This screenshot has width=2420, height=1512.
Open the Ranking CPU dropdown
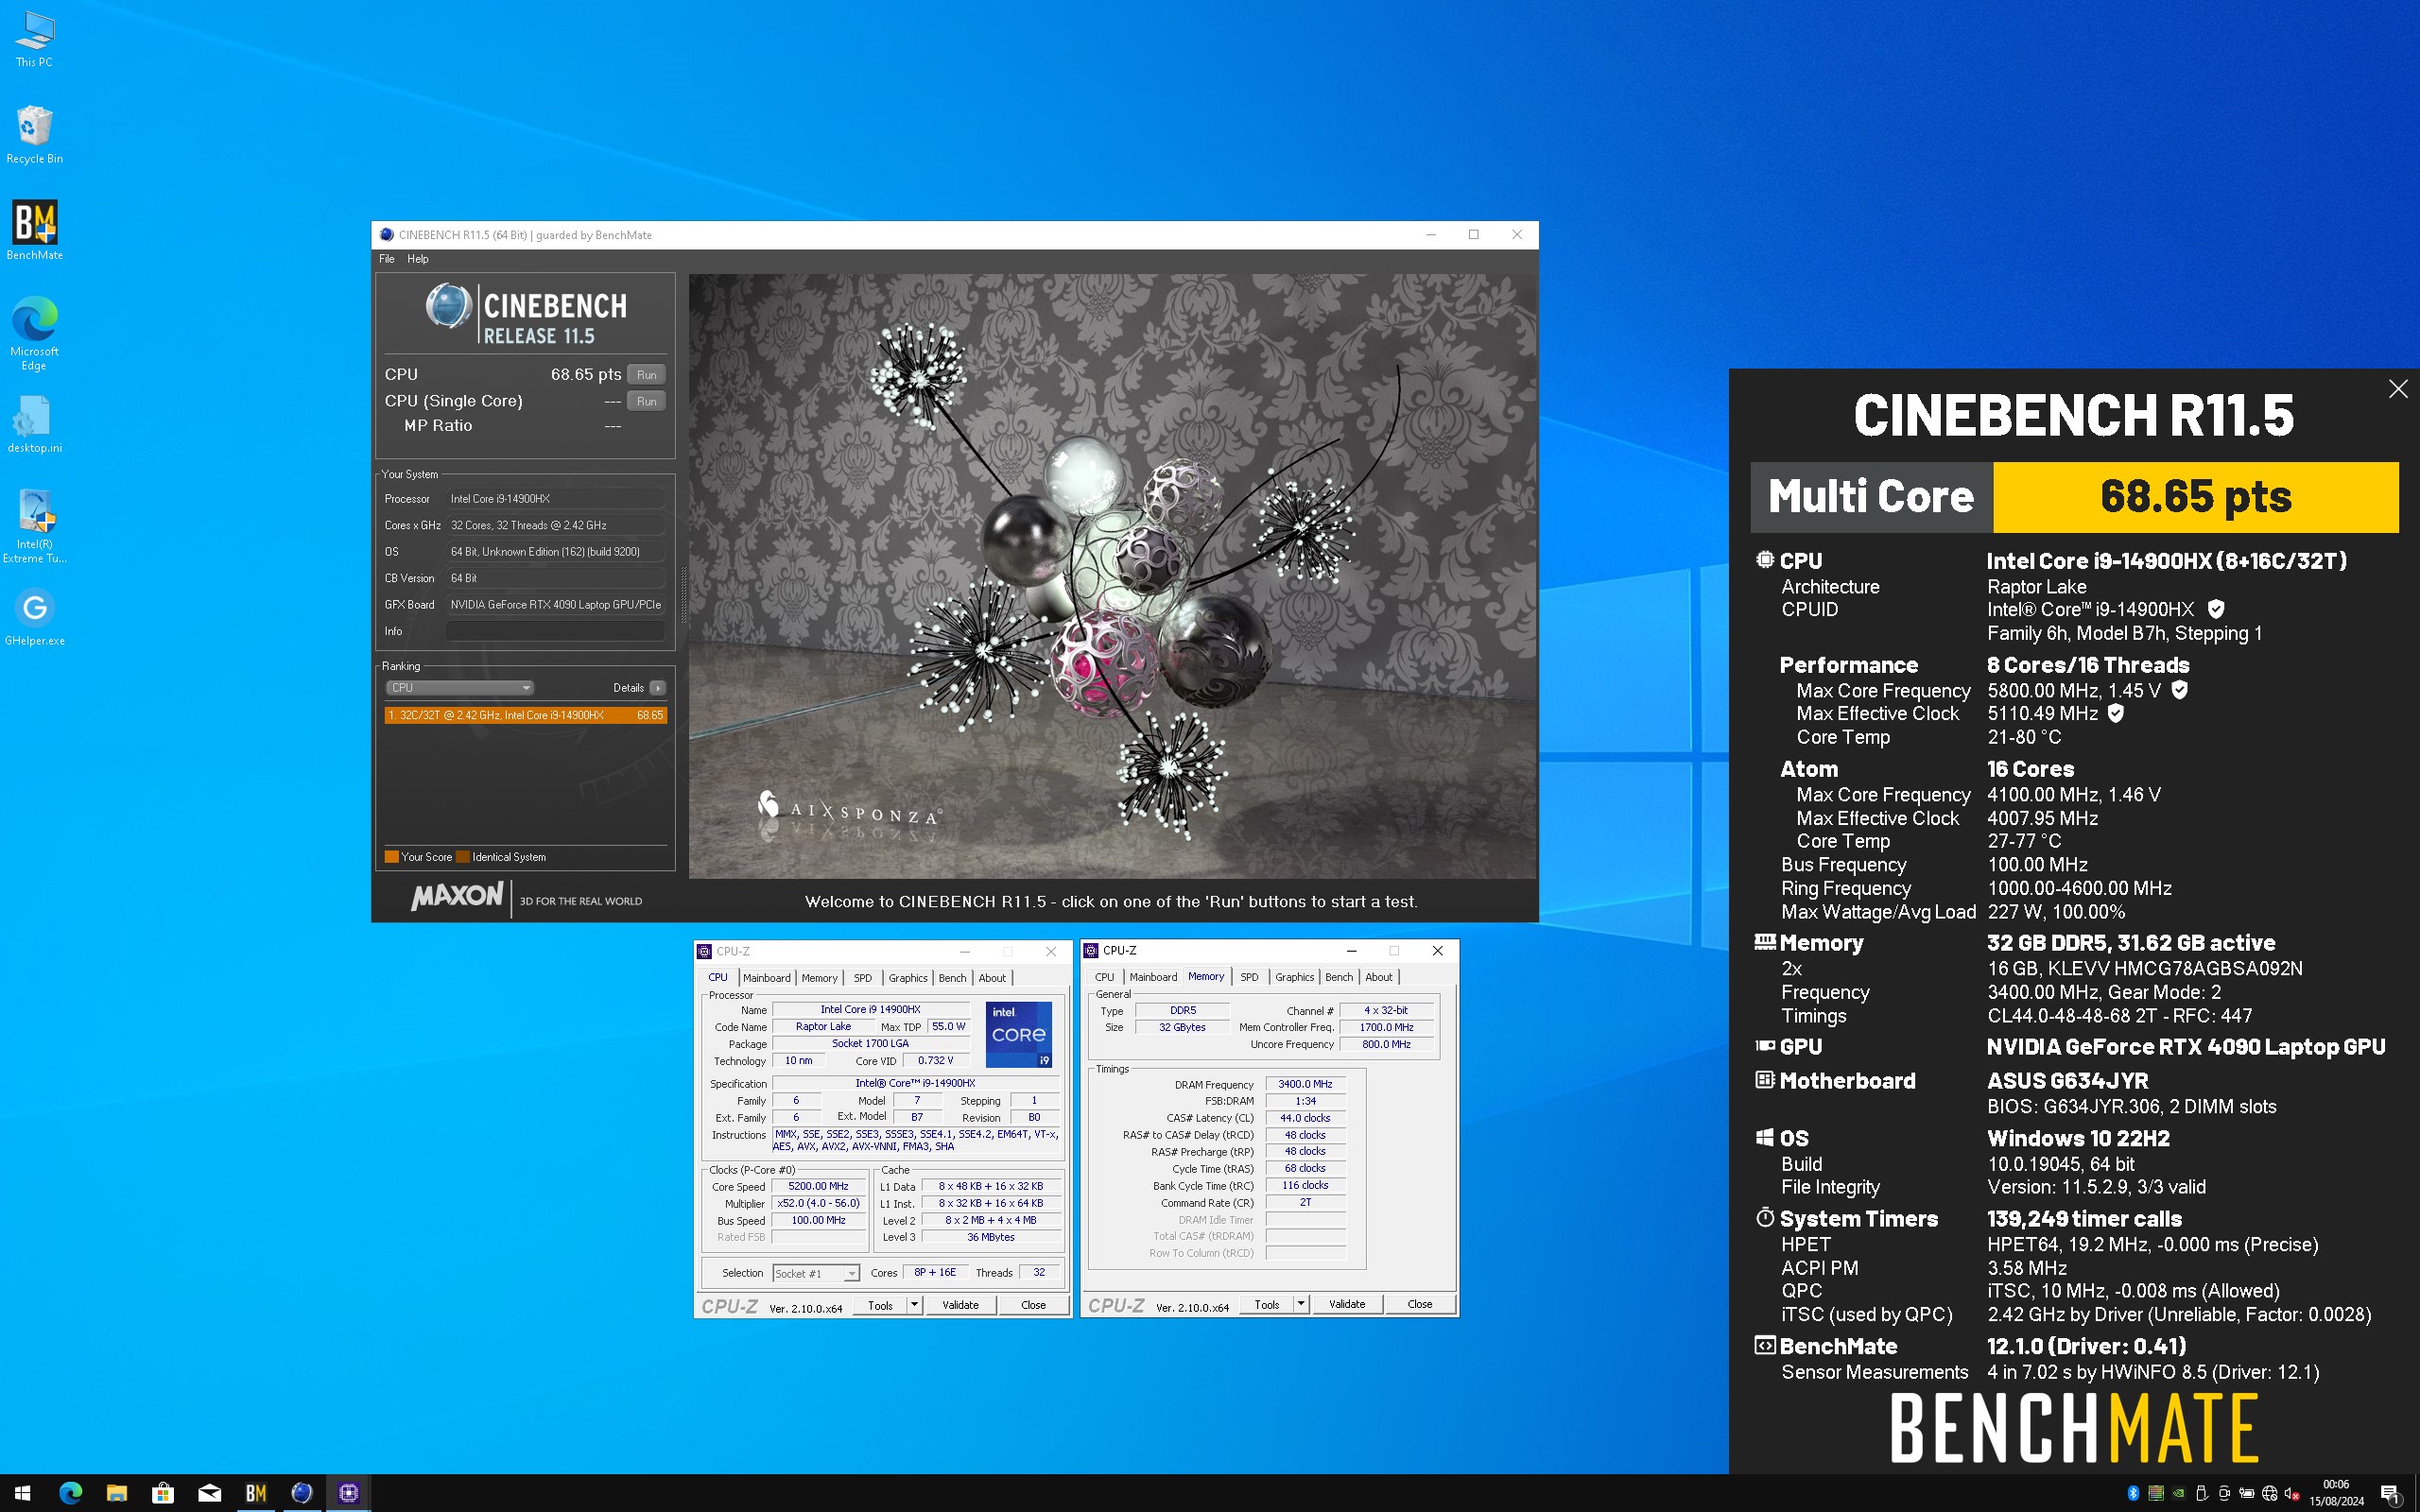pos(460,688)
